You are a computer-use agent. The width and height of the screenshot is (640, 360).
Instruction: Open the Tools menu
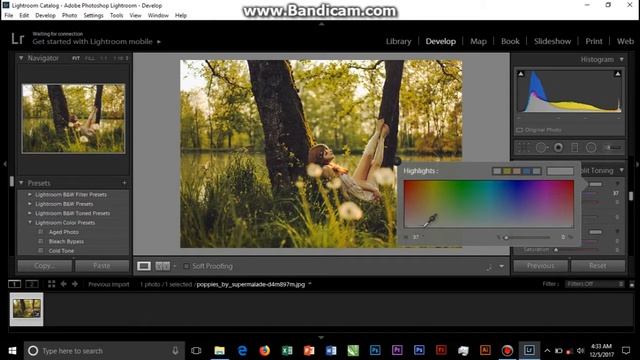coord(116,16)
